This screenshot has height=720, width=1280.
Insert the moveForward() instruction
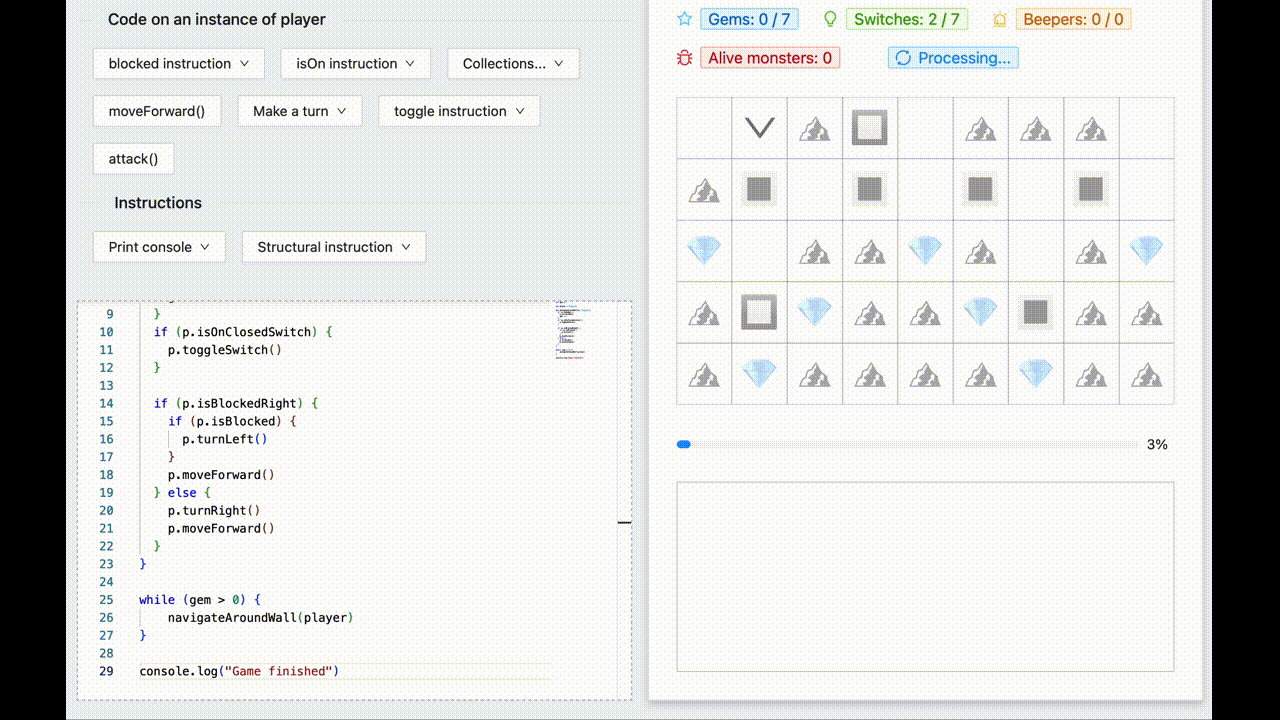[x=157, y=111]
